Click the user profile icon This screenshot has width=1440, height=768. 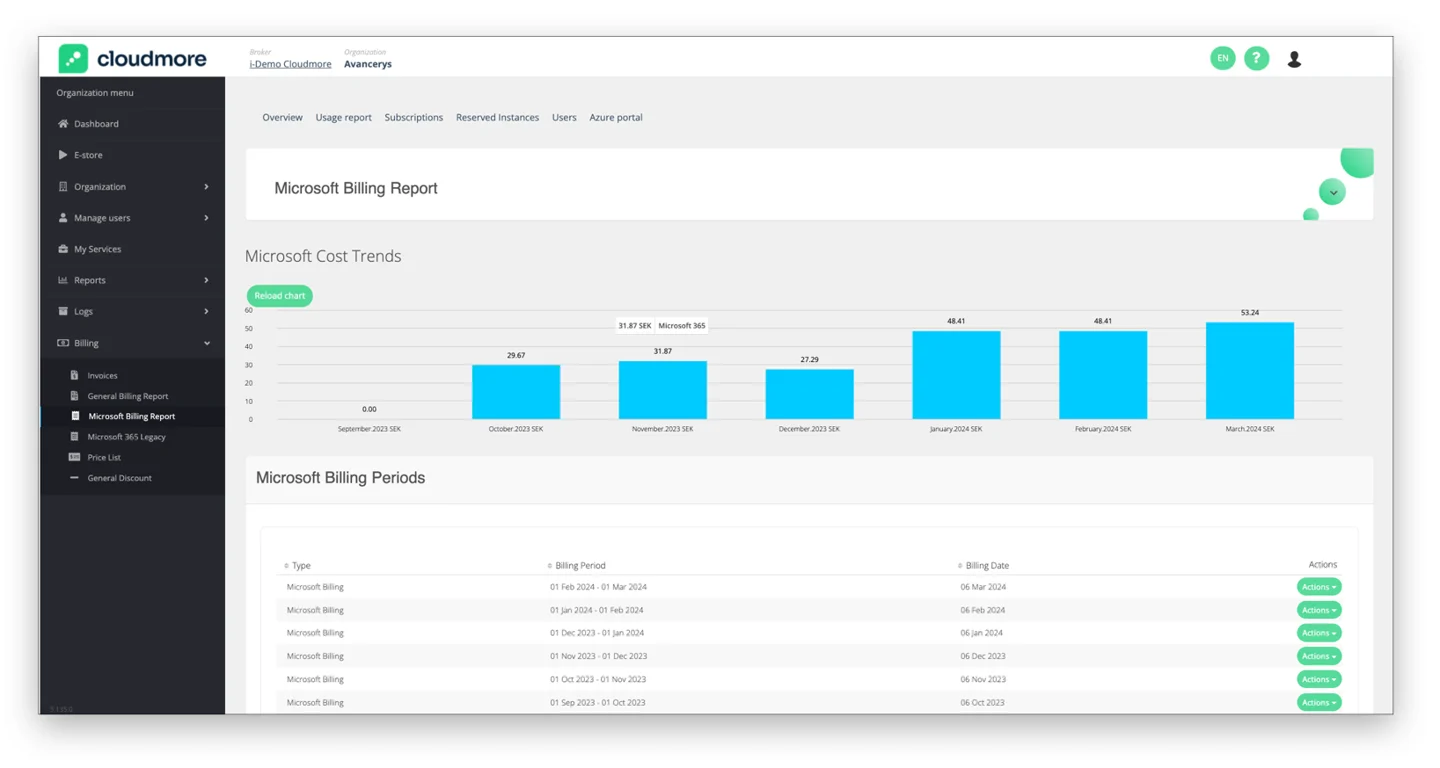1294,59
